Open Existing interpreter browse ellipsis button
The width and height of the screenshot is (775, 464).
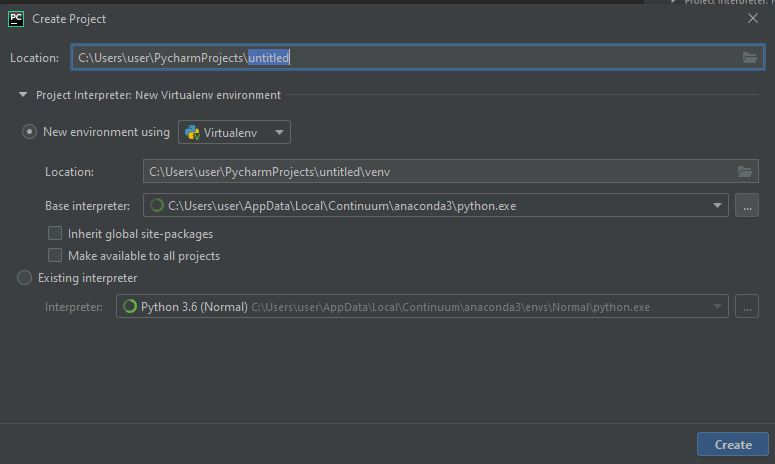[747, 307]
